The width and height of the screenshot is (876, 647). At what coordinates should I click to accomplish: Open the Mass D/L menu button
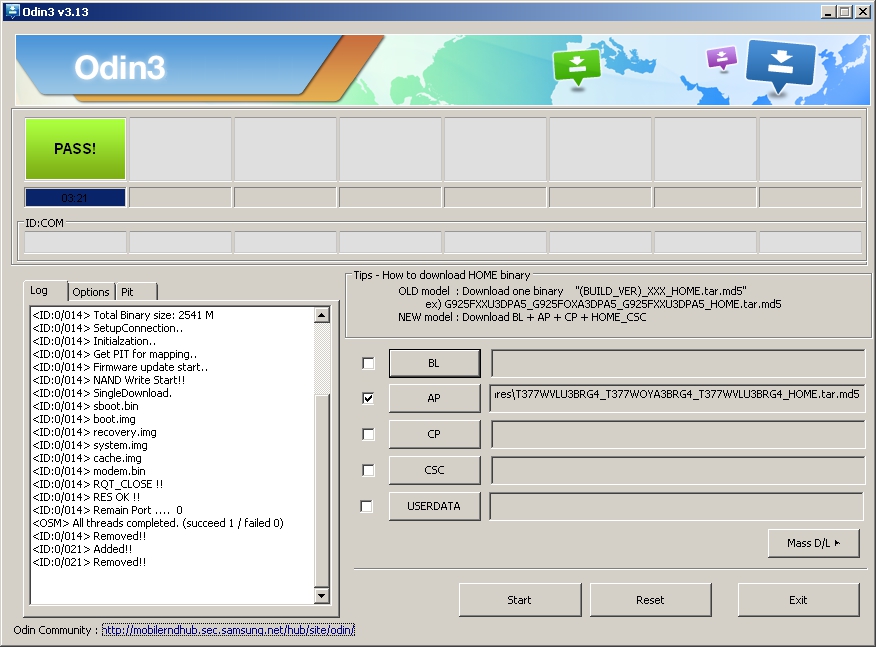click(813, 543)
